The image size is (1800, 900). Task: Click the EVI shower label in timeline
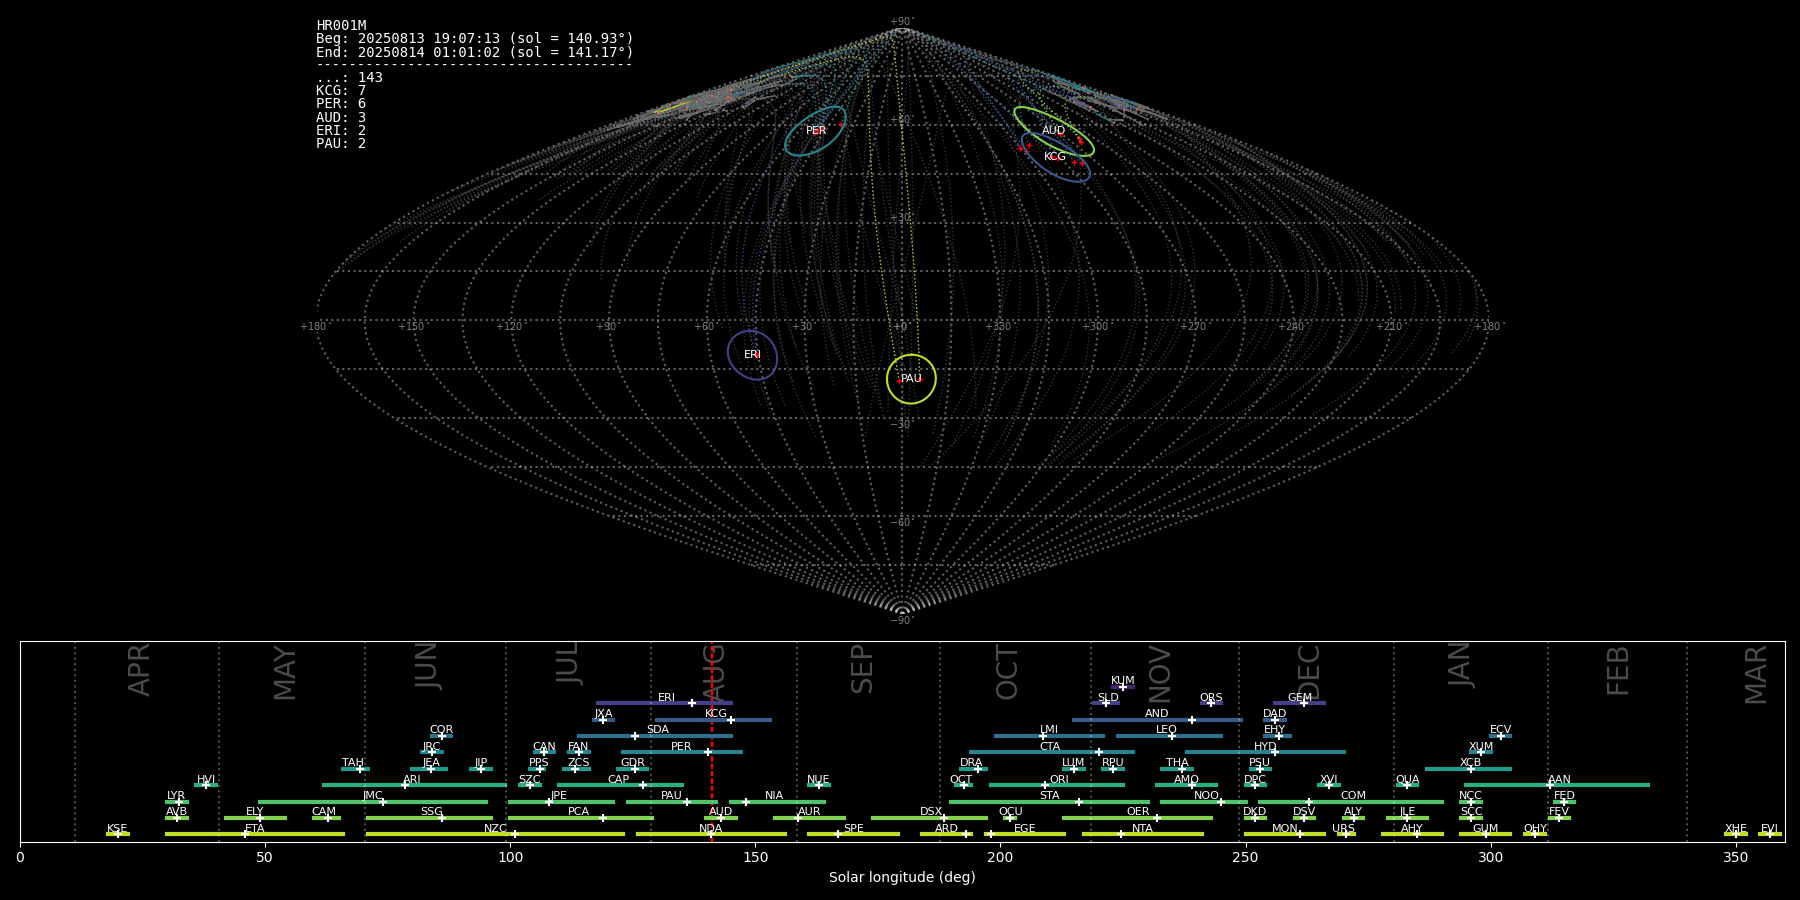[1769, 829]
